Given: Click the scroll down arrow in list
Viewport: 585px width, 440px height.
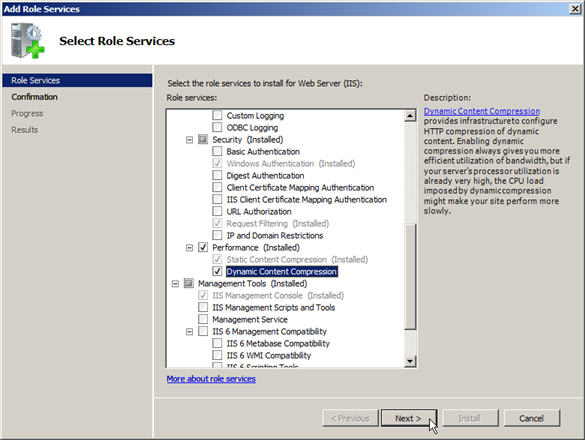Looking at the screenshot, I should 410,361.
